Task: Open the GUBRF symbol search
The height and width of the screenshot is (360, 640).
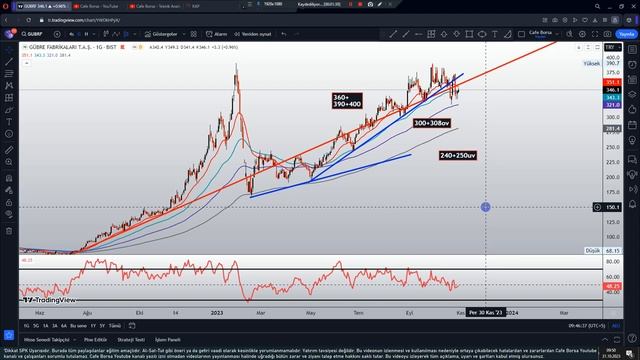Action: click(x=32, y=34)
